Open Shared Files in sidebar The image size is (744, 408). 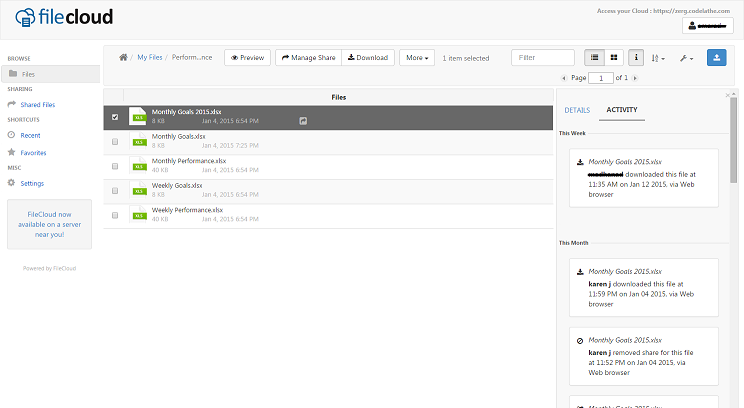pos(37,105)
